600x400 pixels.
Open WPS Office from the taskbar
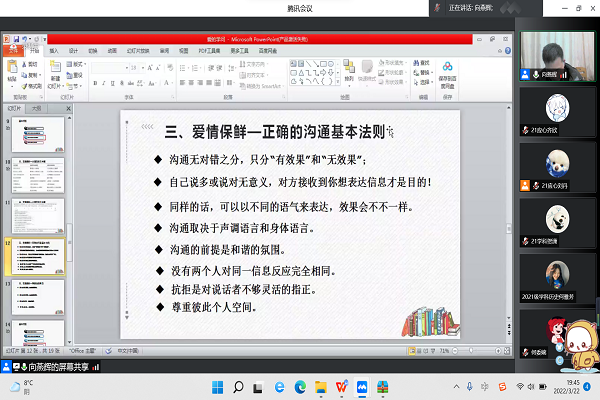(341, 386)
